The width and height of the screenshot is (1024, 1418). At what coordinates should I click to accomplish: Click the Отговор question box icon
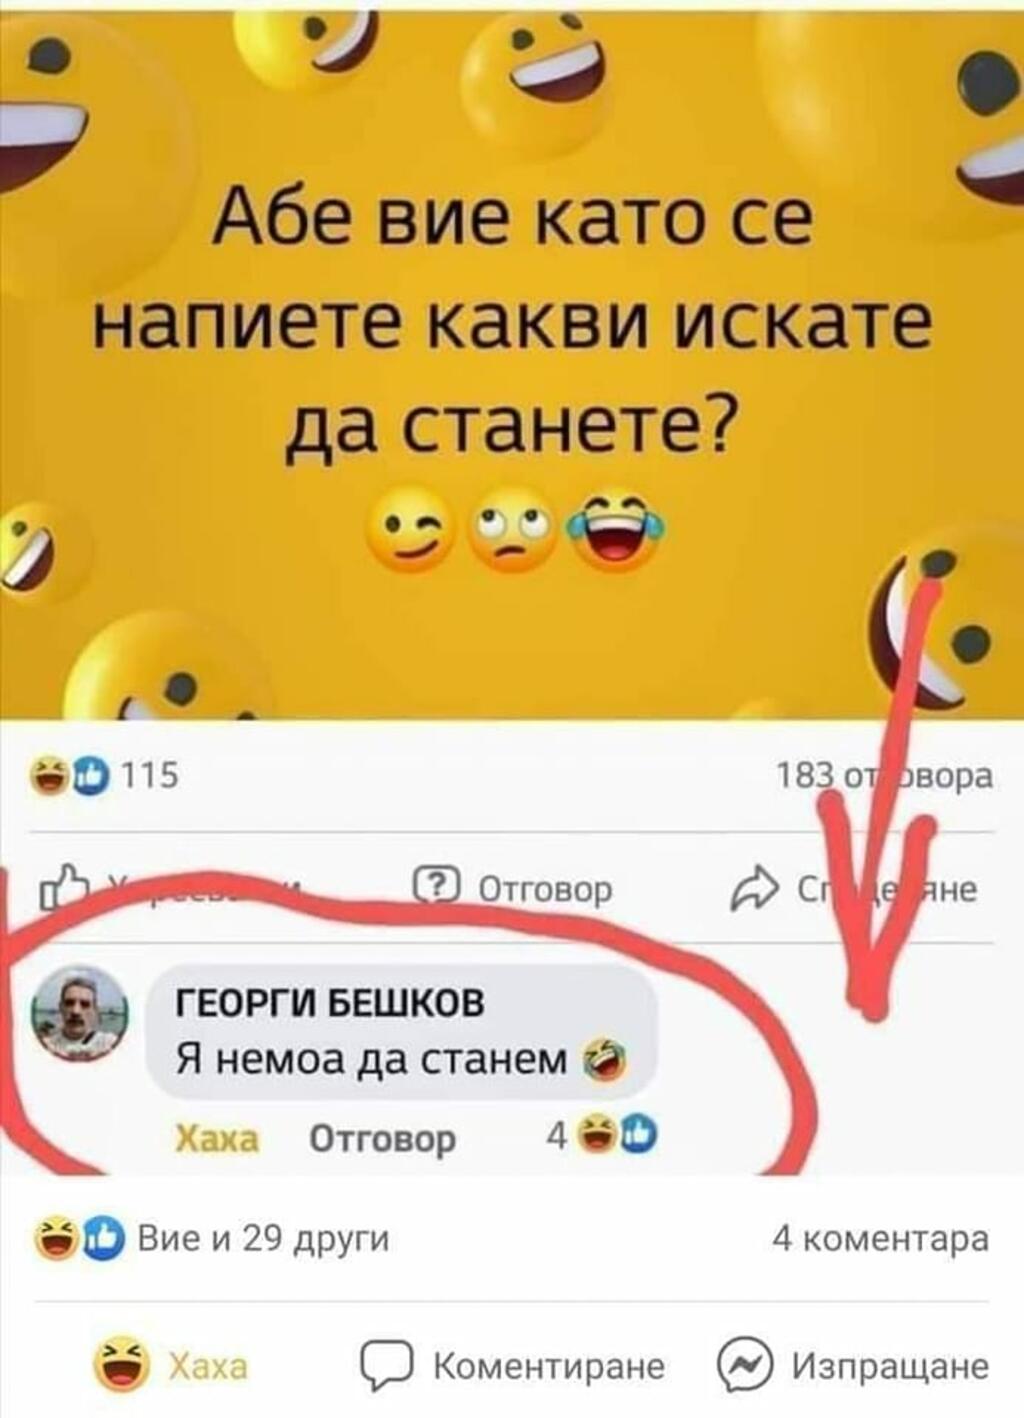pyautogui.click(x=437, y=887)
